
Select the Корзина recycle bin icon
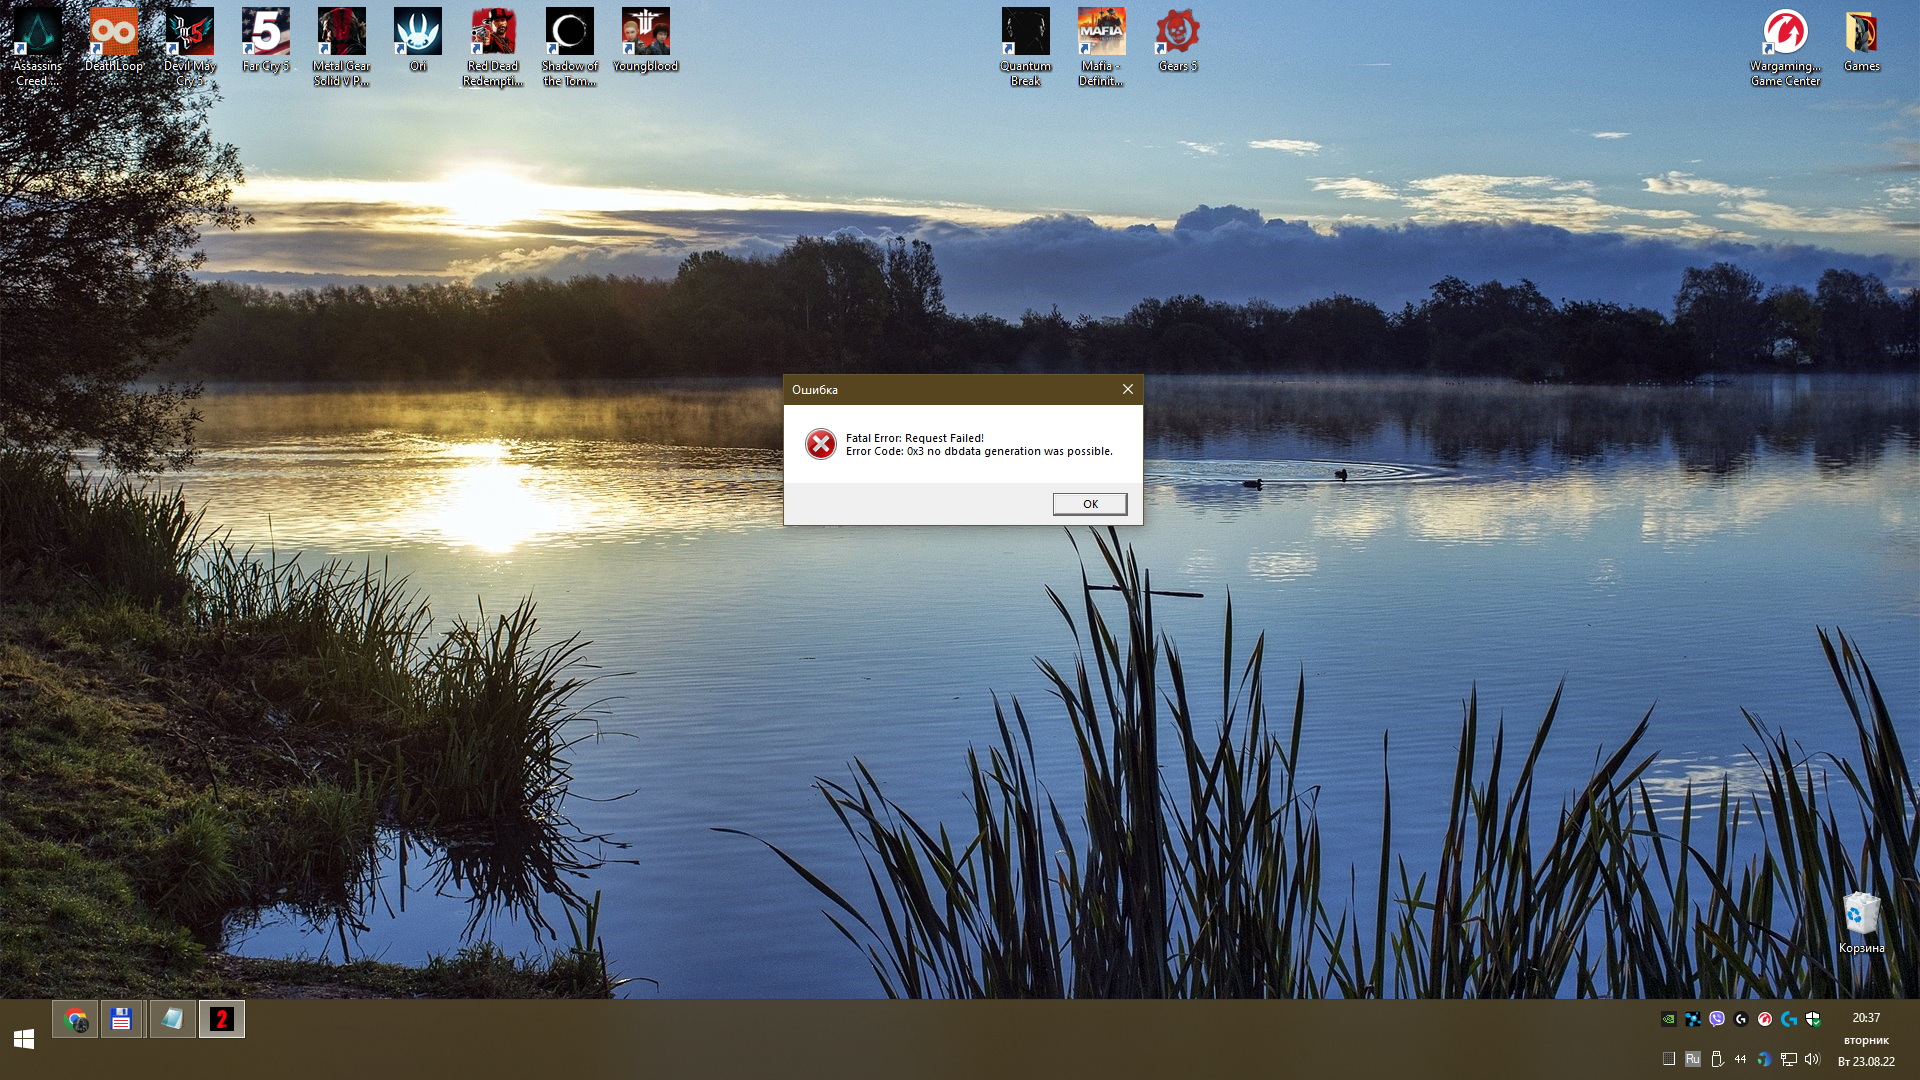click(x=1861, y=922)
